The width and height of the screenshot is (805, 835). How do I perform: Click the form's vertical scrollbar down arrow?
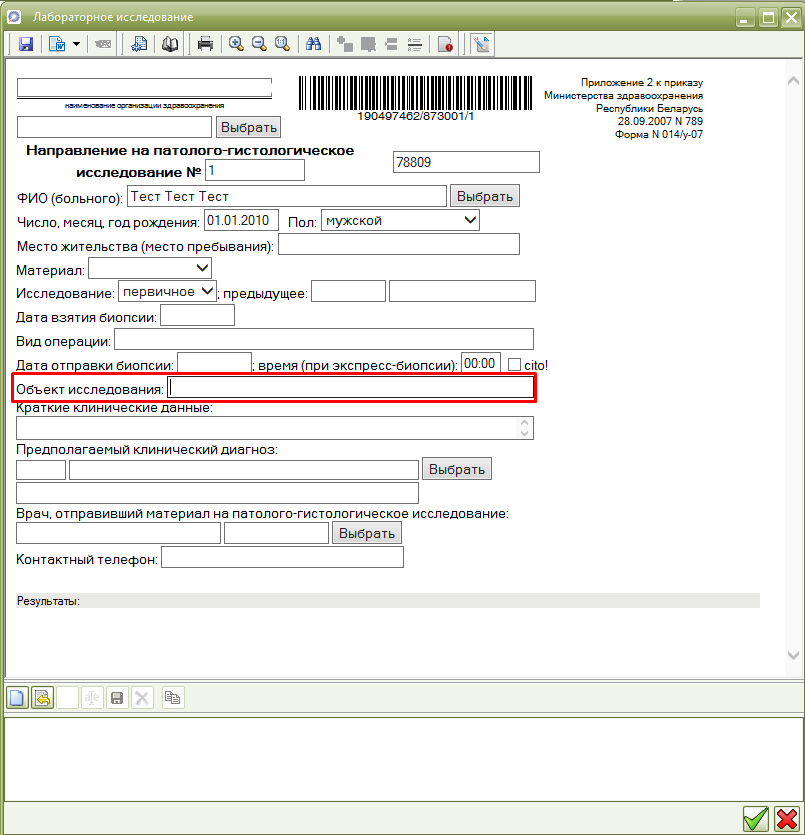point(793,655)
